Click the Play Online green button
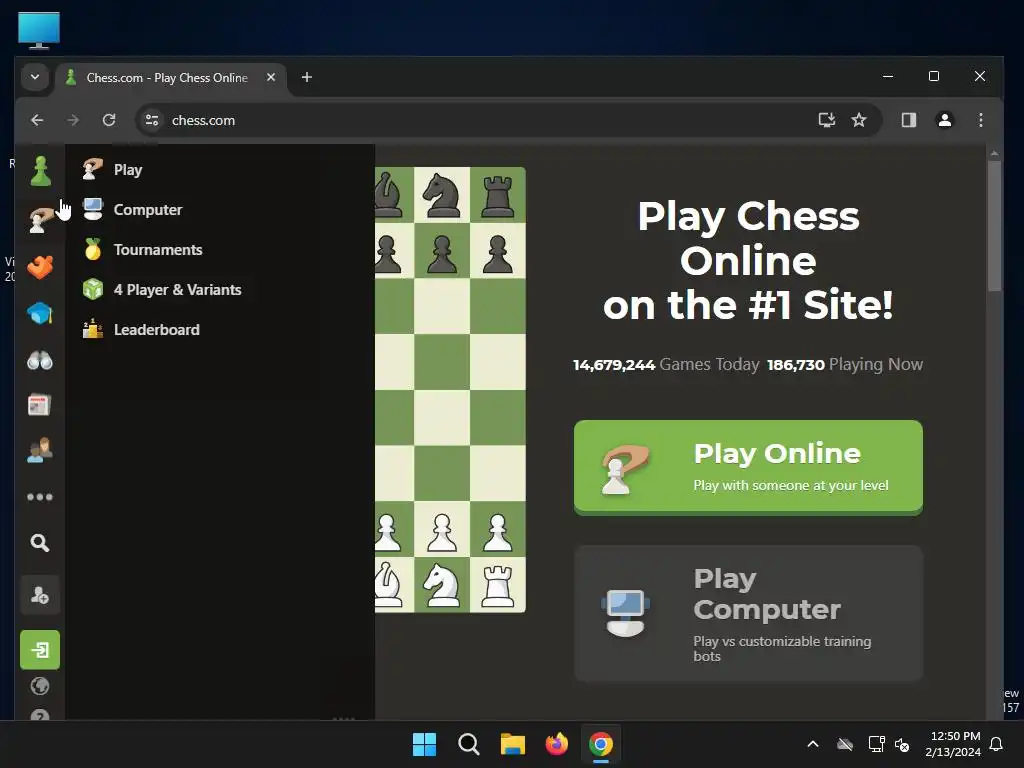 [748, 468]
